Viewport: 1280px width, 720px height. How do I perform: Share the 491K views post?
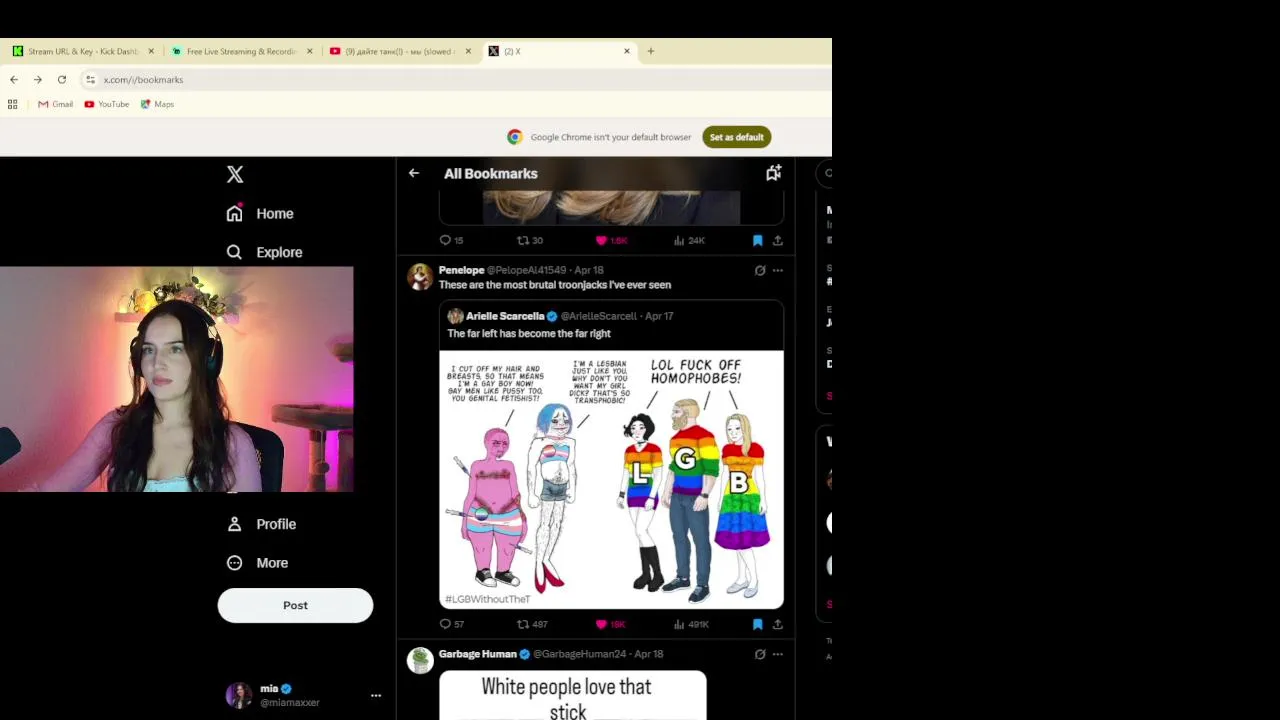777,624
